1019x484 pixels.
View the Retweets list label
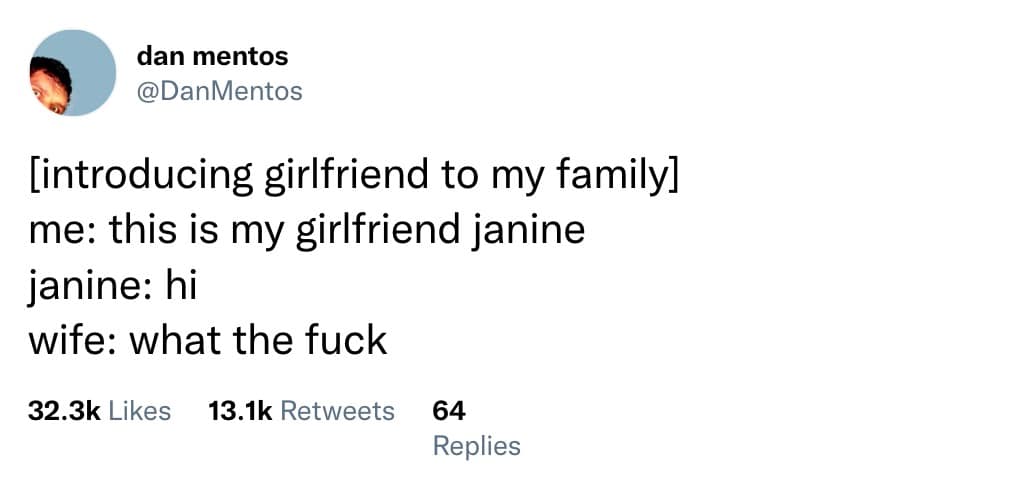click(337, 410)
